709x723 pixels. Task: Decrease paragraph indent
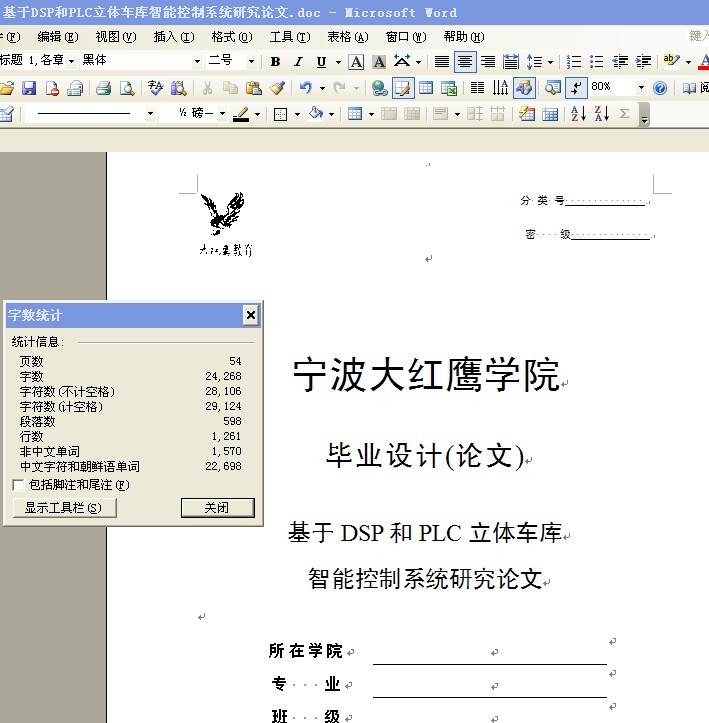point(620,61)
